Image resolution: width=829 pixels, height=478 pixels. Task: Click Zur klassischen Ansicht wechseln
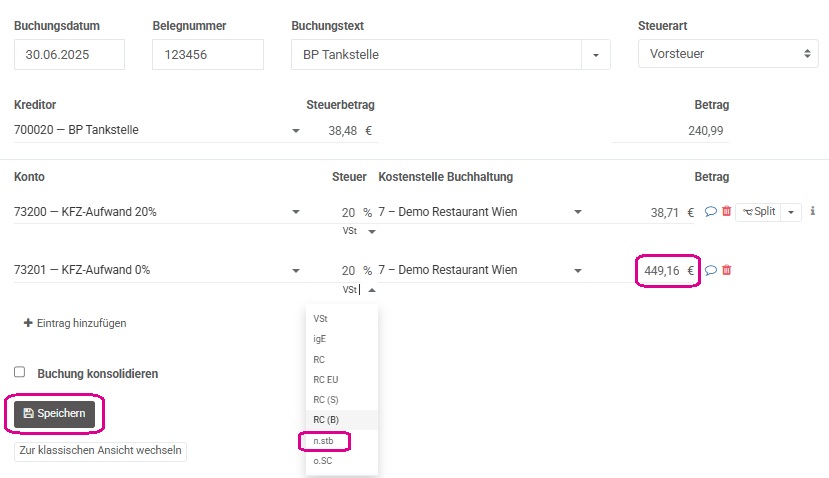coord(100,451)
